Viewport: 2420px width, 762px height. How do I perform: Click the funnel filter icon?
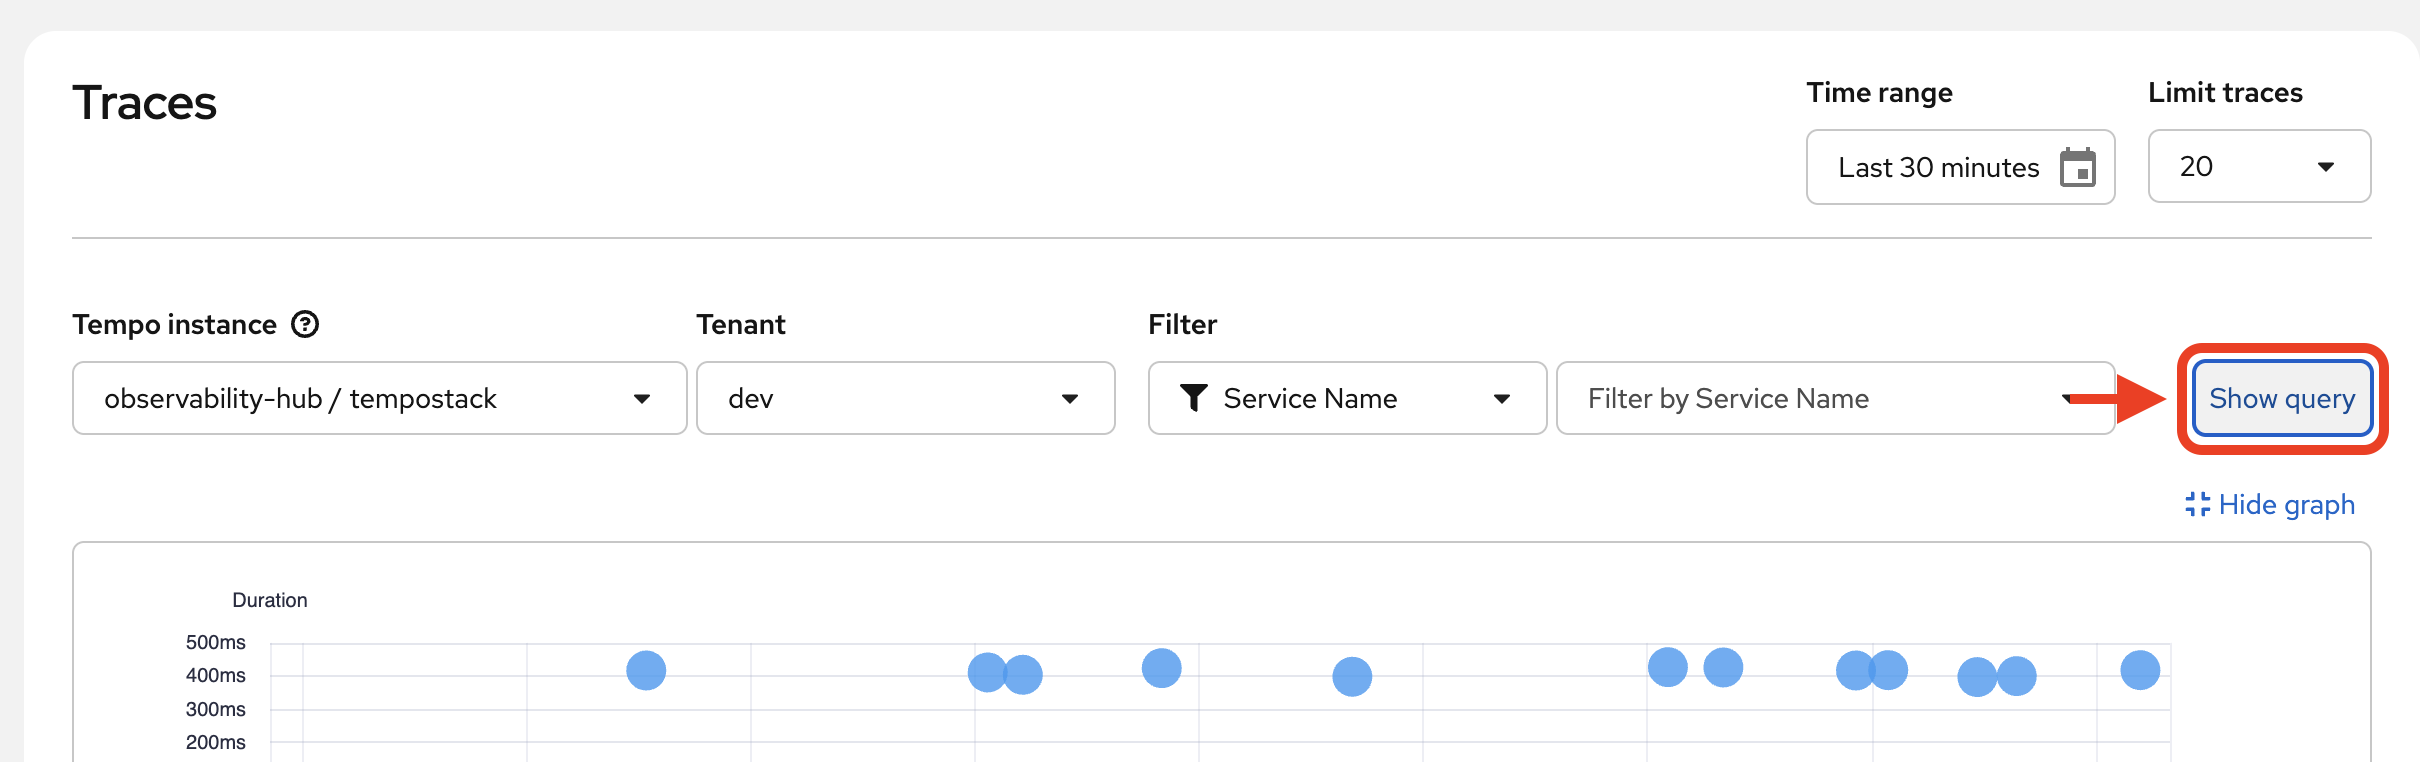point(1193,398)
